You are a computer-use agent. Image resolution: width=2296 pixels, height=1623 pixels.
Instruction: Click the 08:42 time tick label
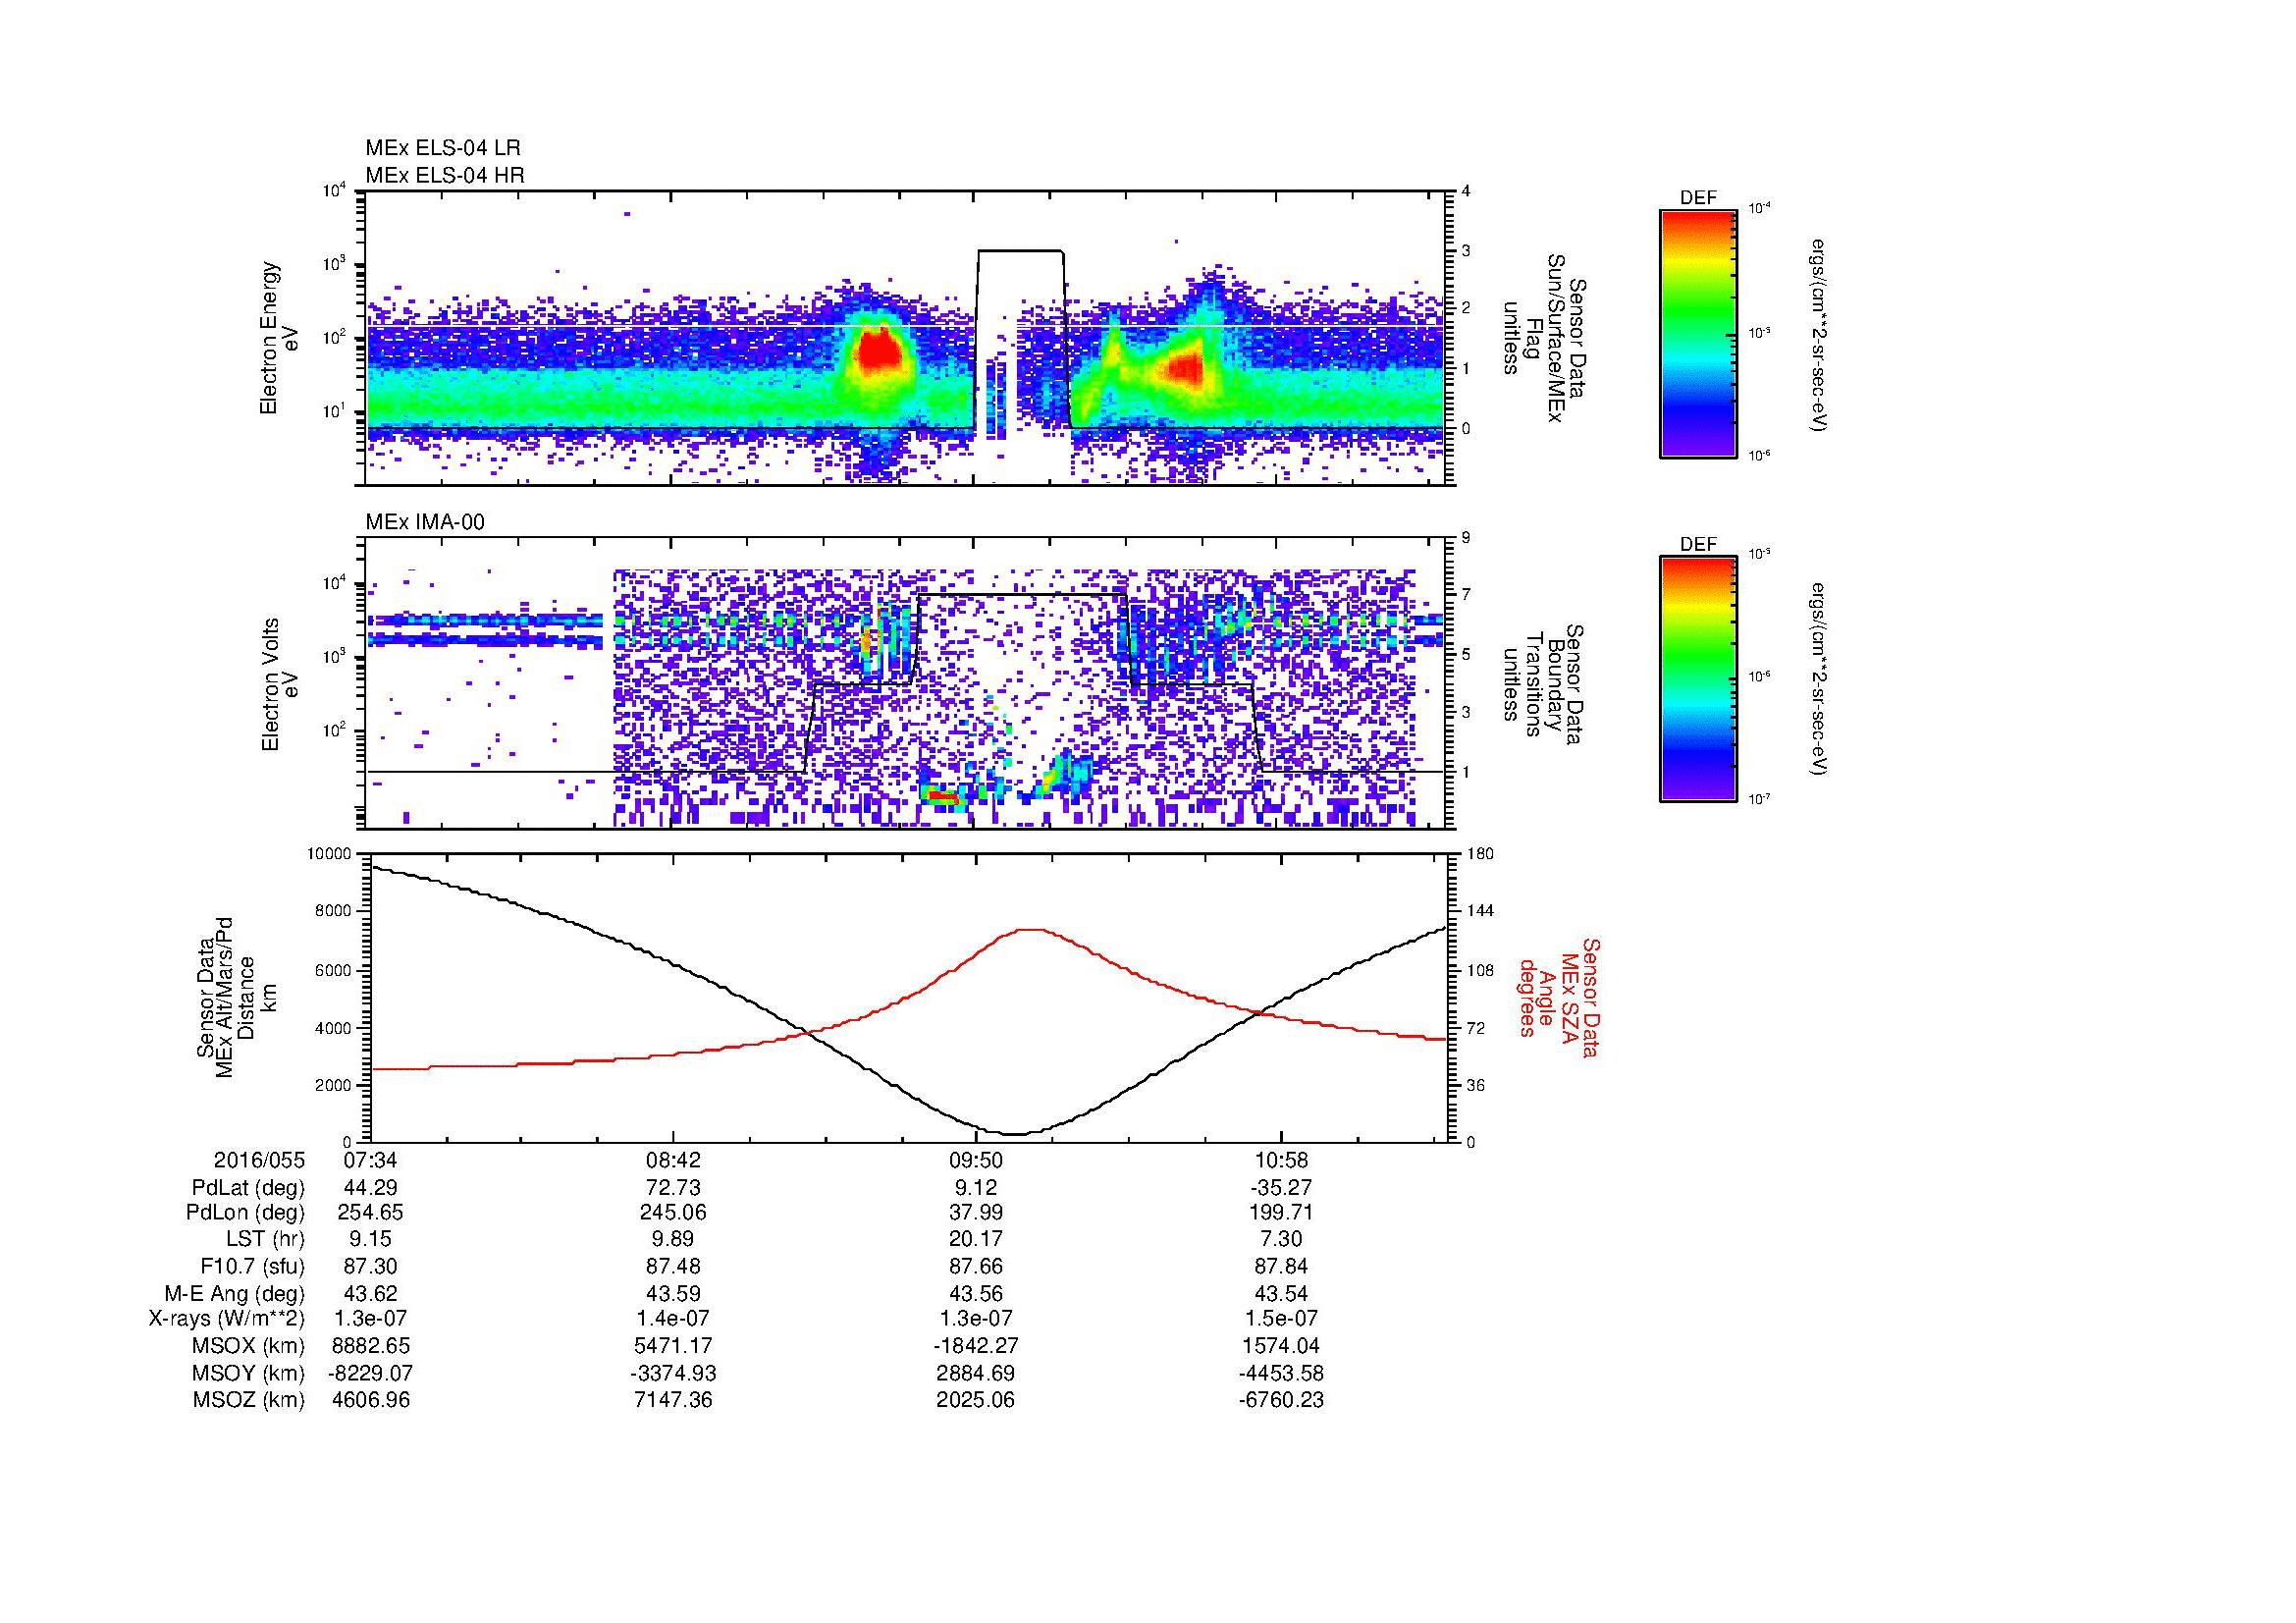tap(674, 1161)
